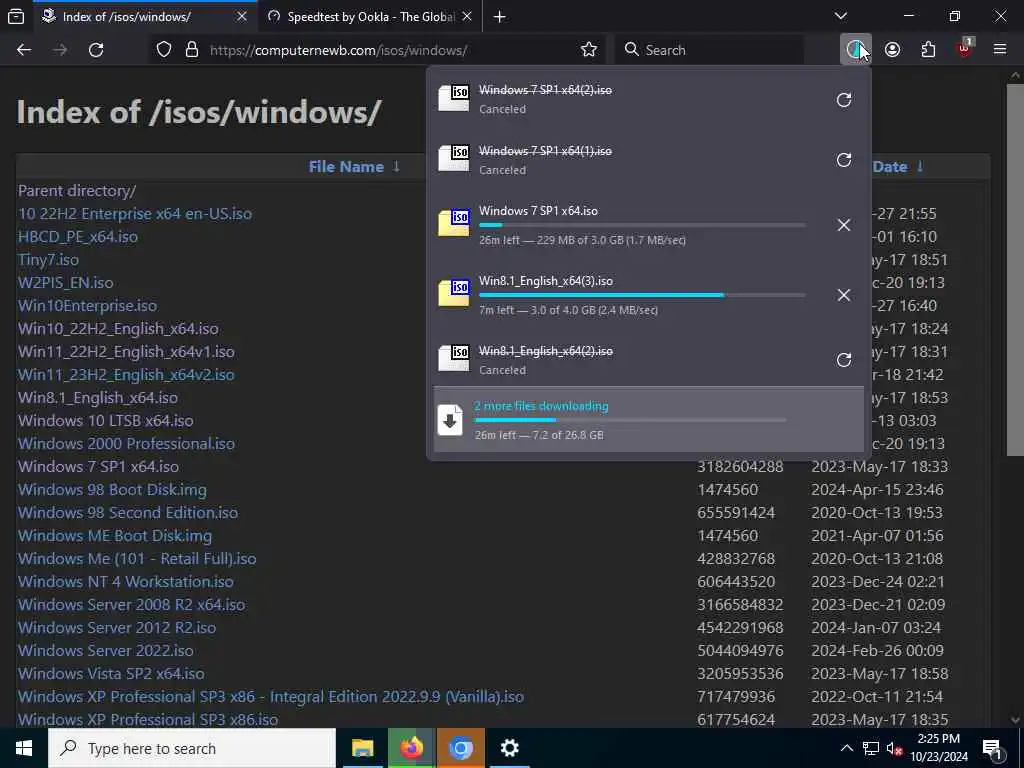Viewport: 1024px width, 768px height.
Task: Bookmark this page with the star icon
Action: [x=588, y=50]
